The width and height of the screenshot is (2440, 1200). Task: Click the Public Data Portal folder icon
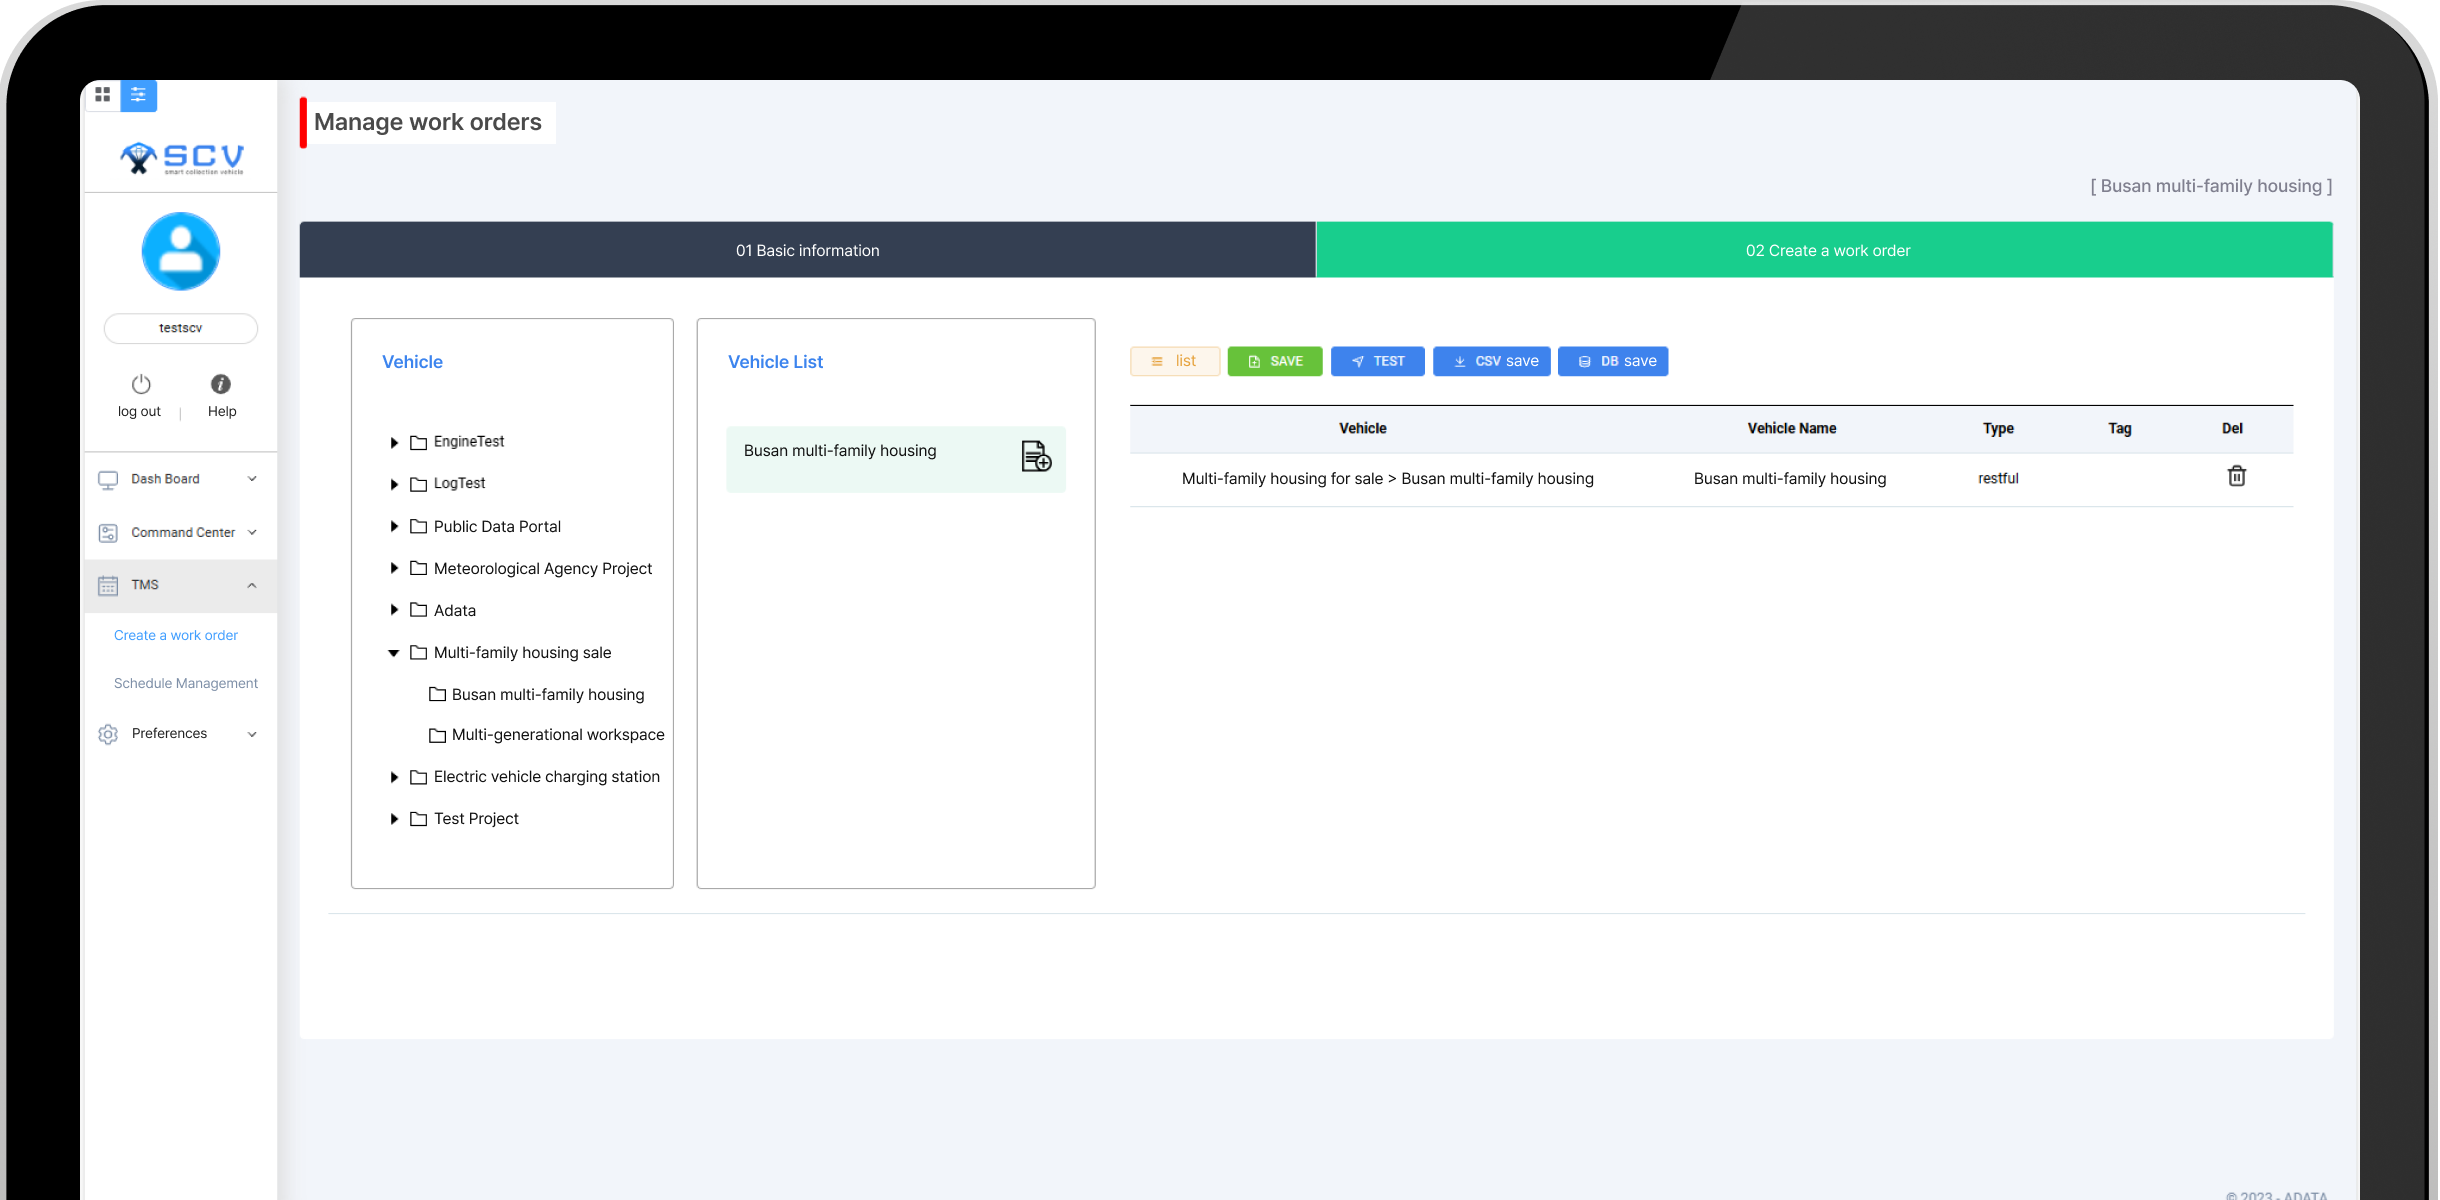(419, 526)
